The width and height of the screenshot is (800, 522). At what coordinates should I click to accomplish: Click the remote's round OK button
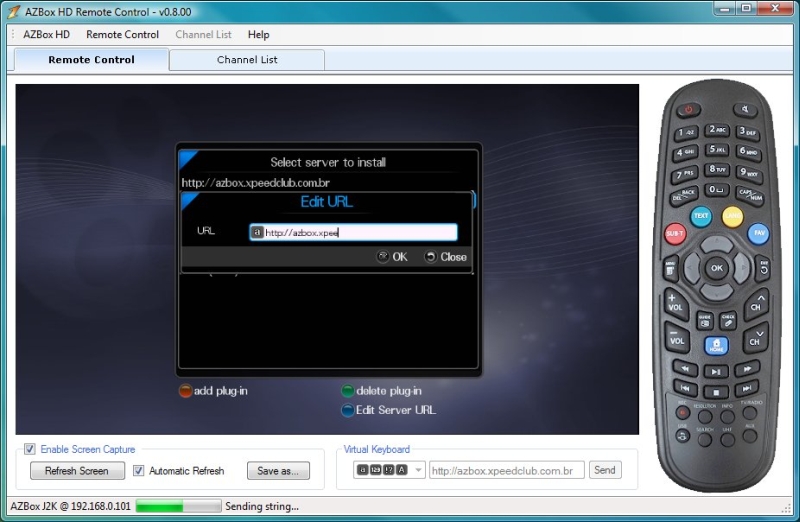tap(717, 268)
